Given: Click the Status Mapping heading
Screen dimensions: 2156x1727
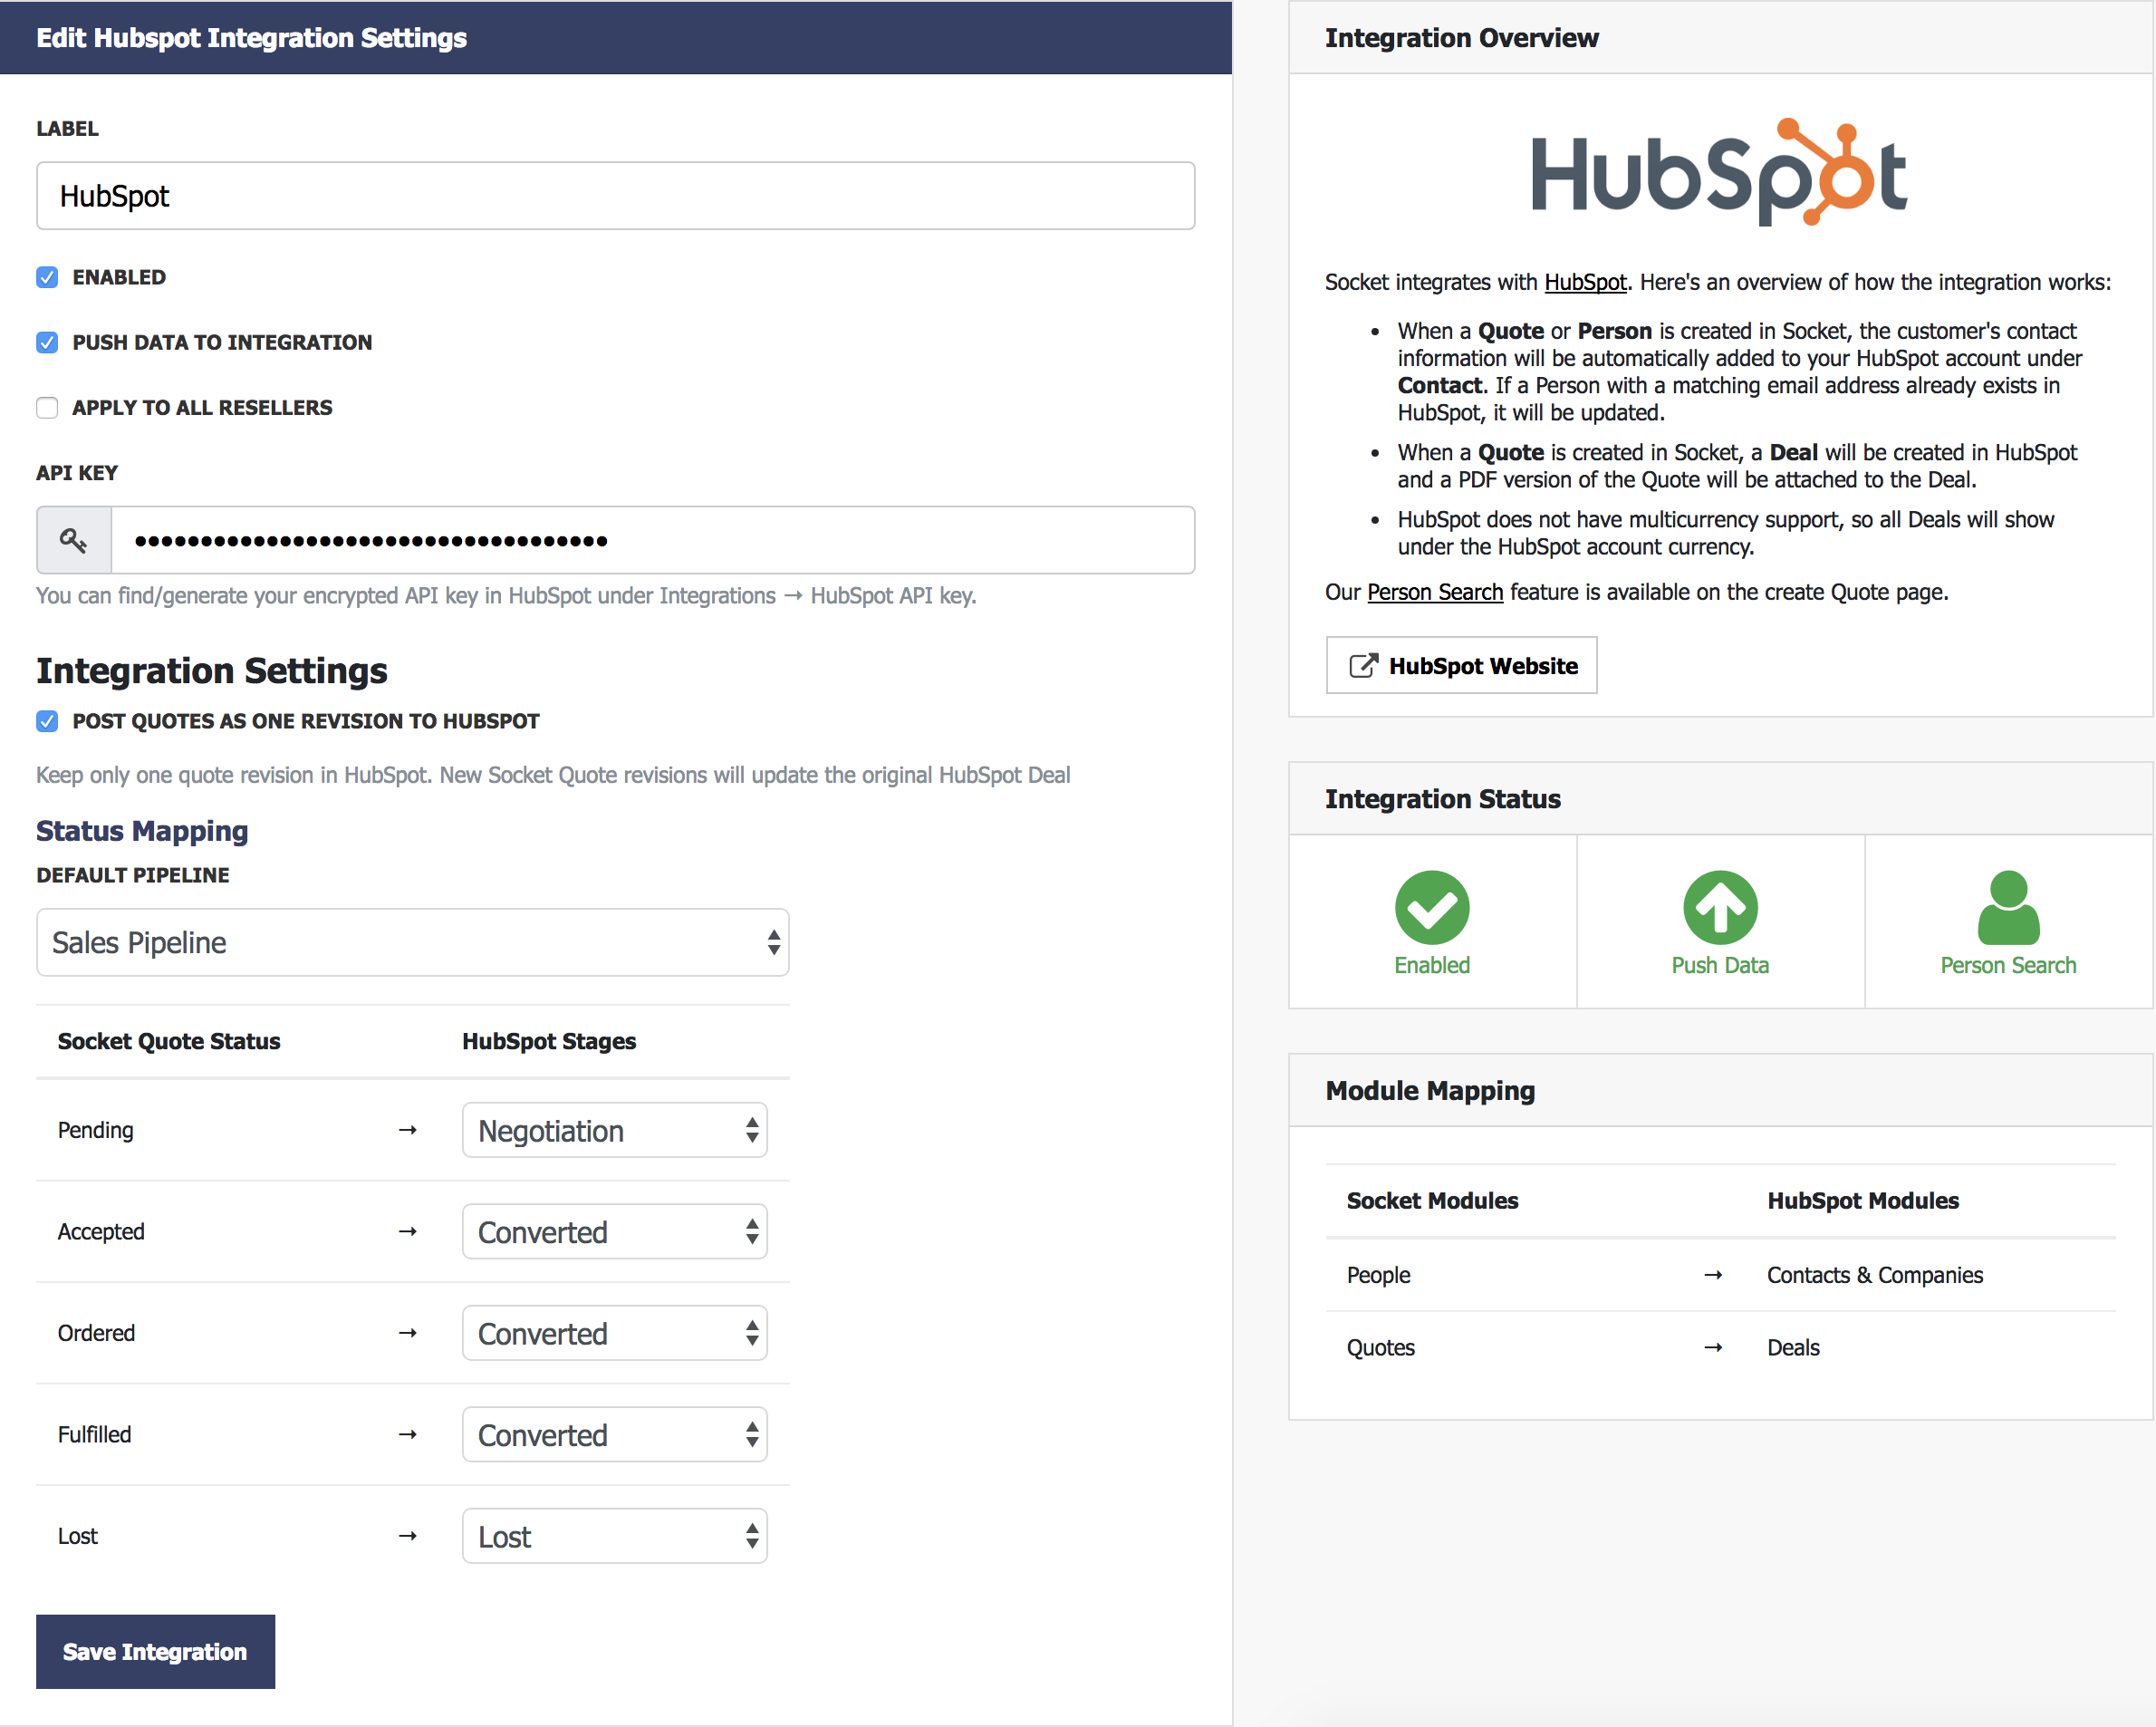Looking at the screenshot, I should click(x=142, y=831).
